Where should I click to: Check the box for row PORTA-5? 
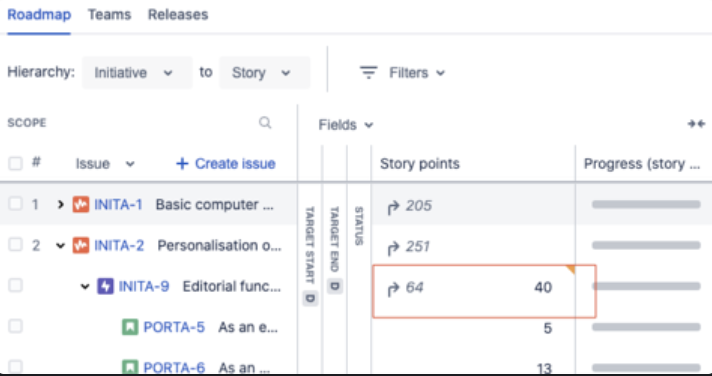coord(15,326)
